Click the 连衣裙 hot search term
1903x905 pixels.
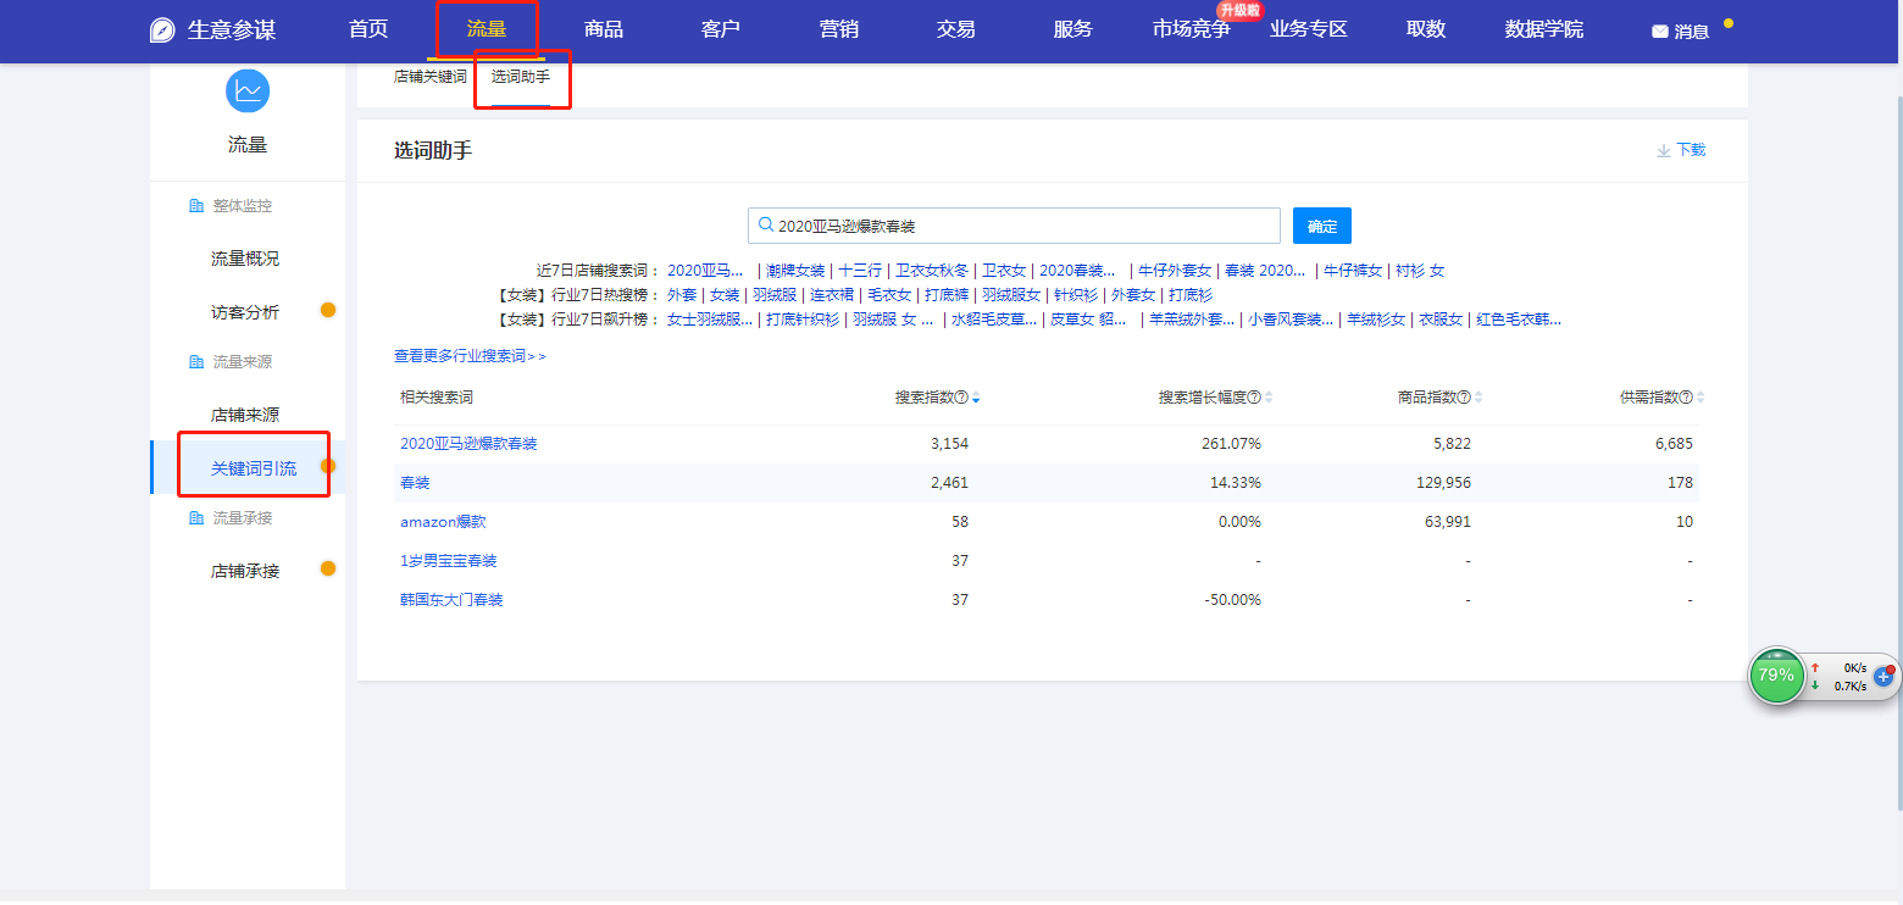(x=832, y=295)
